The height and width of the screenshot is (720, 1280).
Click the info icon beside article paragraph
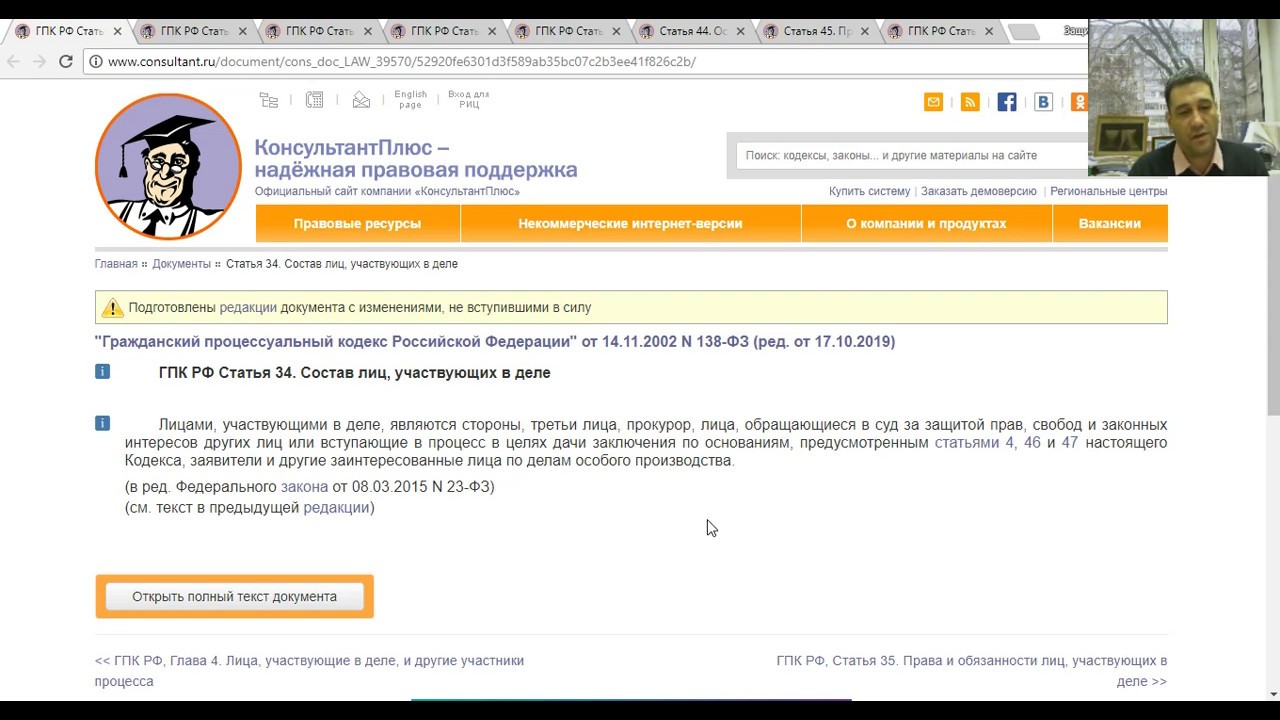pyautogui.click(x=102, y=423)
